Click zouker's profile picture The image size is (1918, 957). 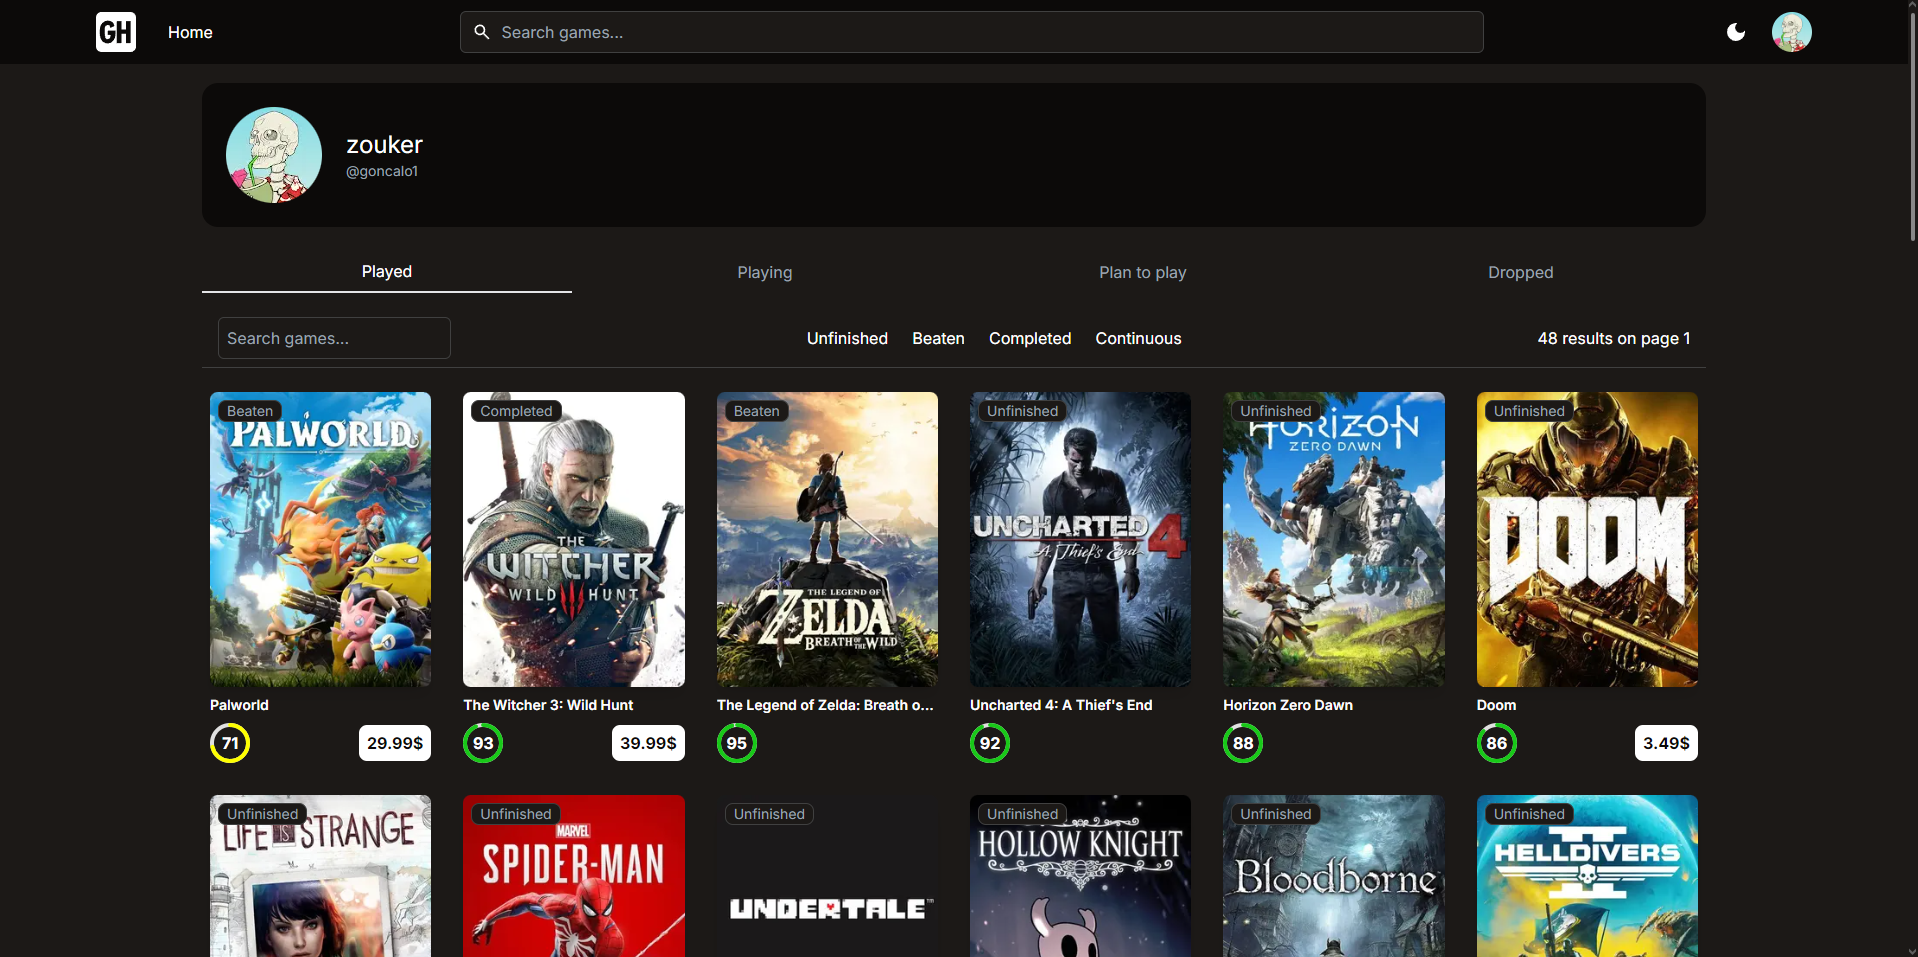click(x=273, y=154)
